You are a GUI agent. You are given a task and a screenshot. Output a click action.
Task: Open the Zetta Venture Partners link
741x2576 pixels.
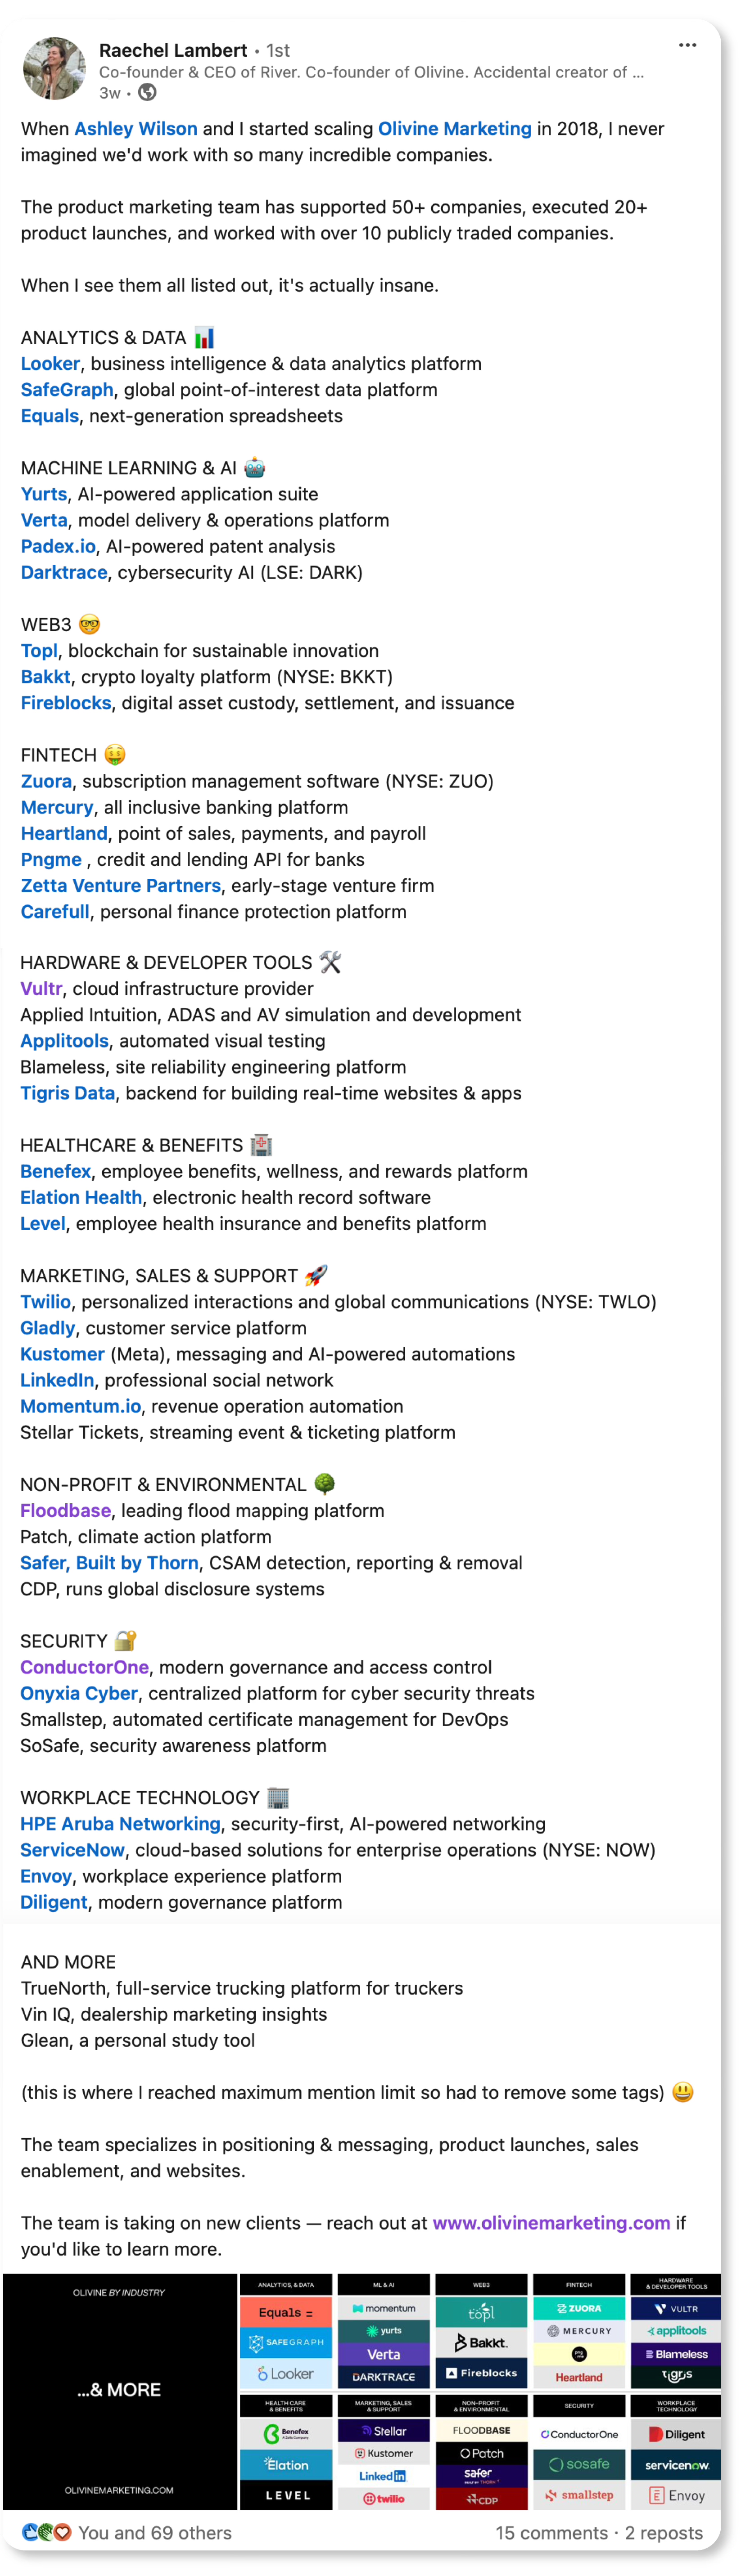(121, 886)
